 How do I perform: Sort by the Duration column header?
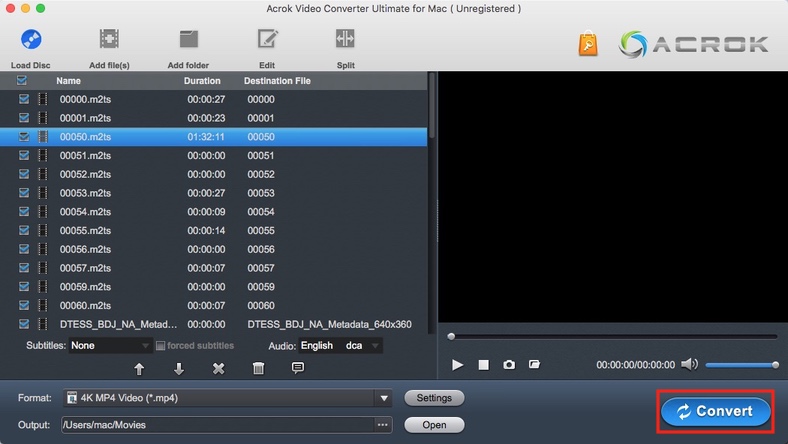click(202, 81)
